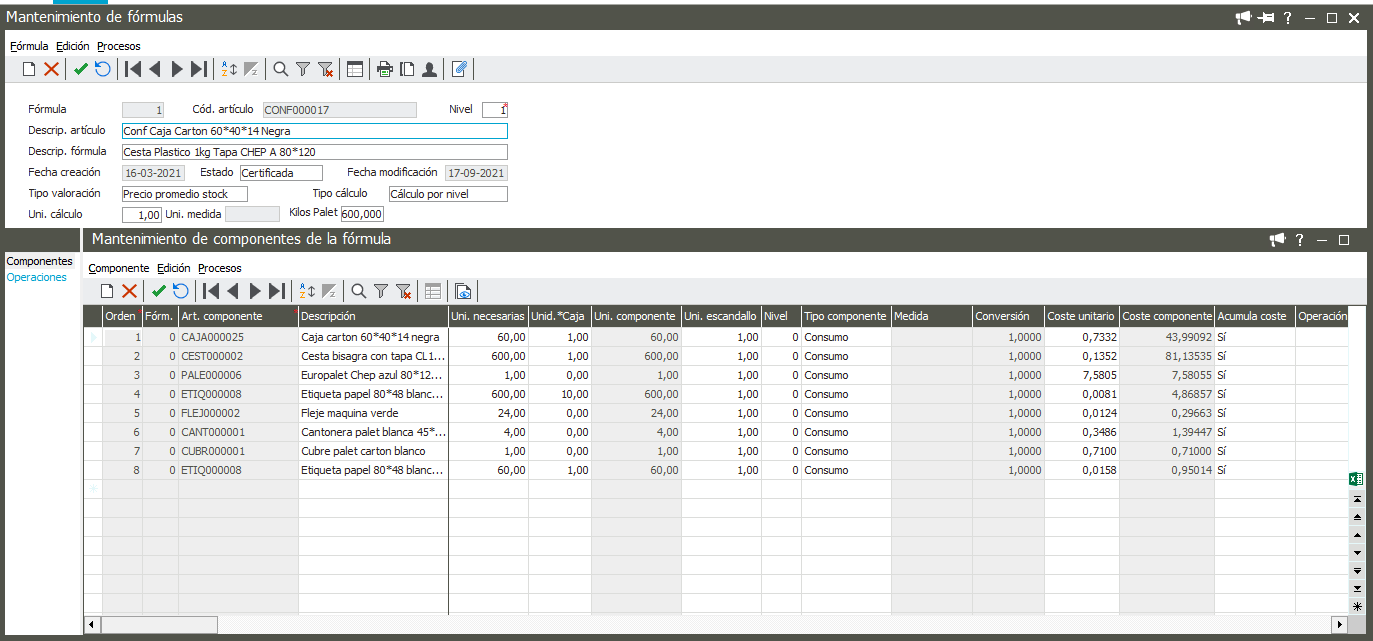Click the user silhouette icon in top toolbar

coord(429,69)
